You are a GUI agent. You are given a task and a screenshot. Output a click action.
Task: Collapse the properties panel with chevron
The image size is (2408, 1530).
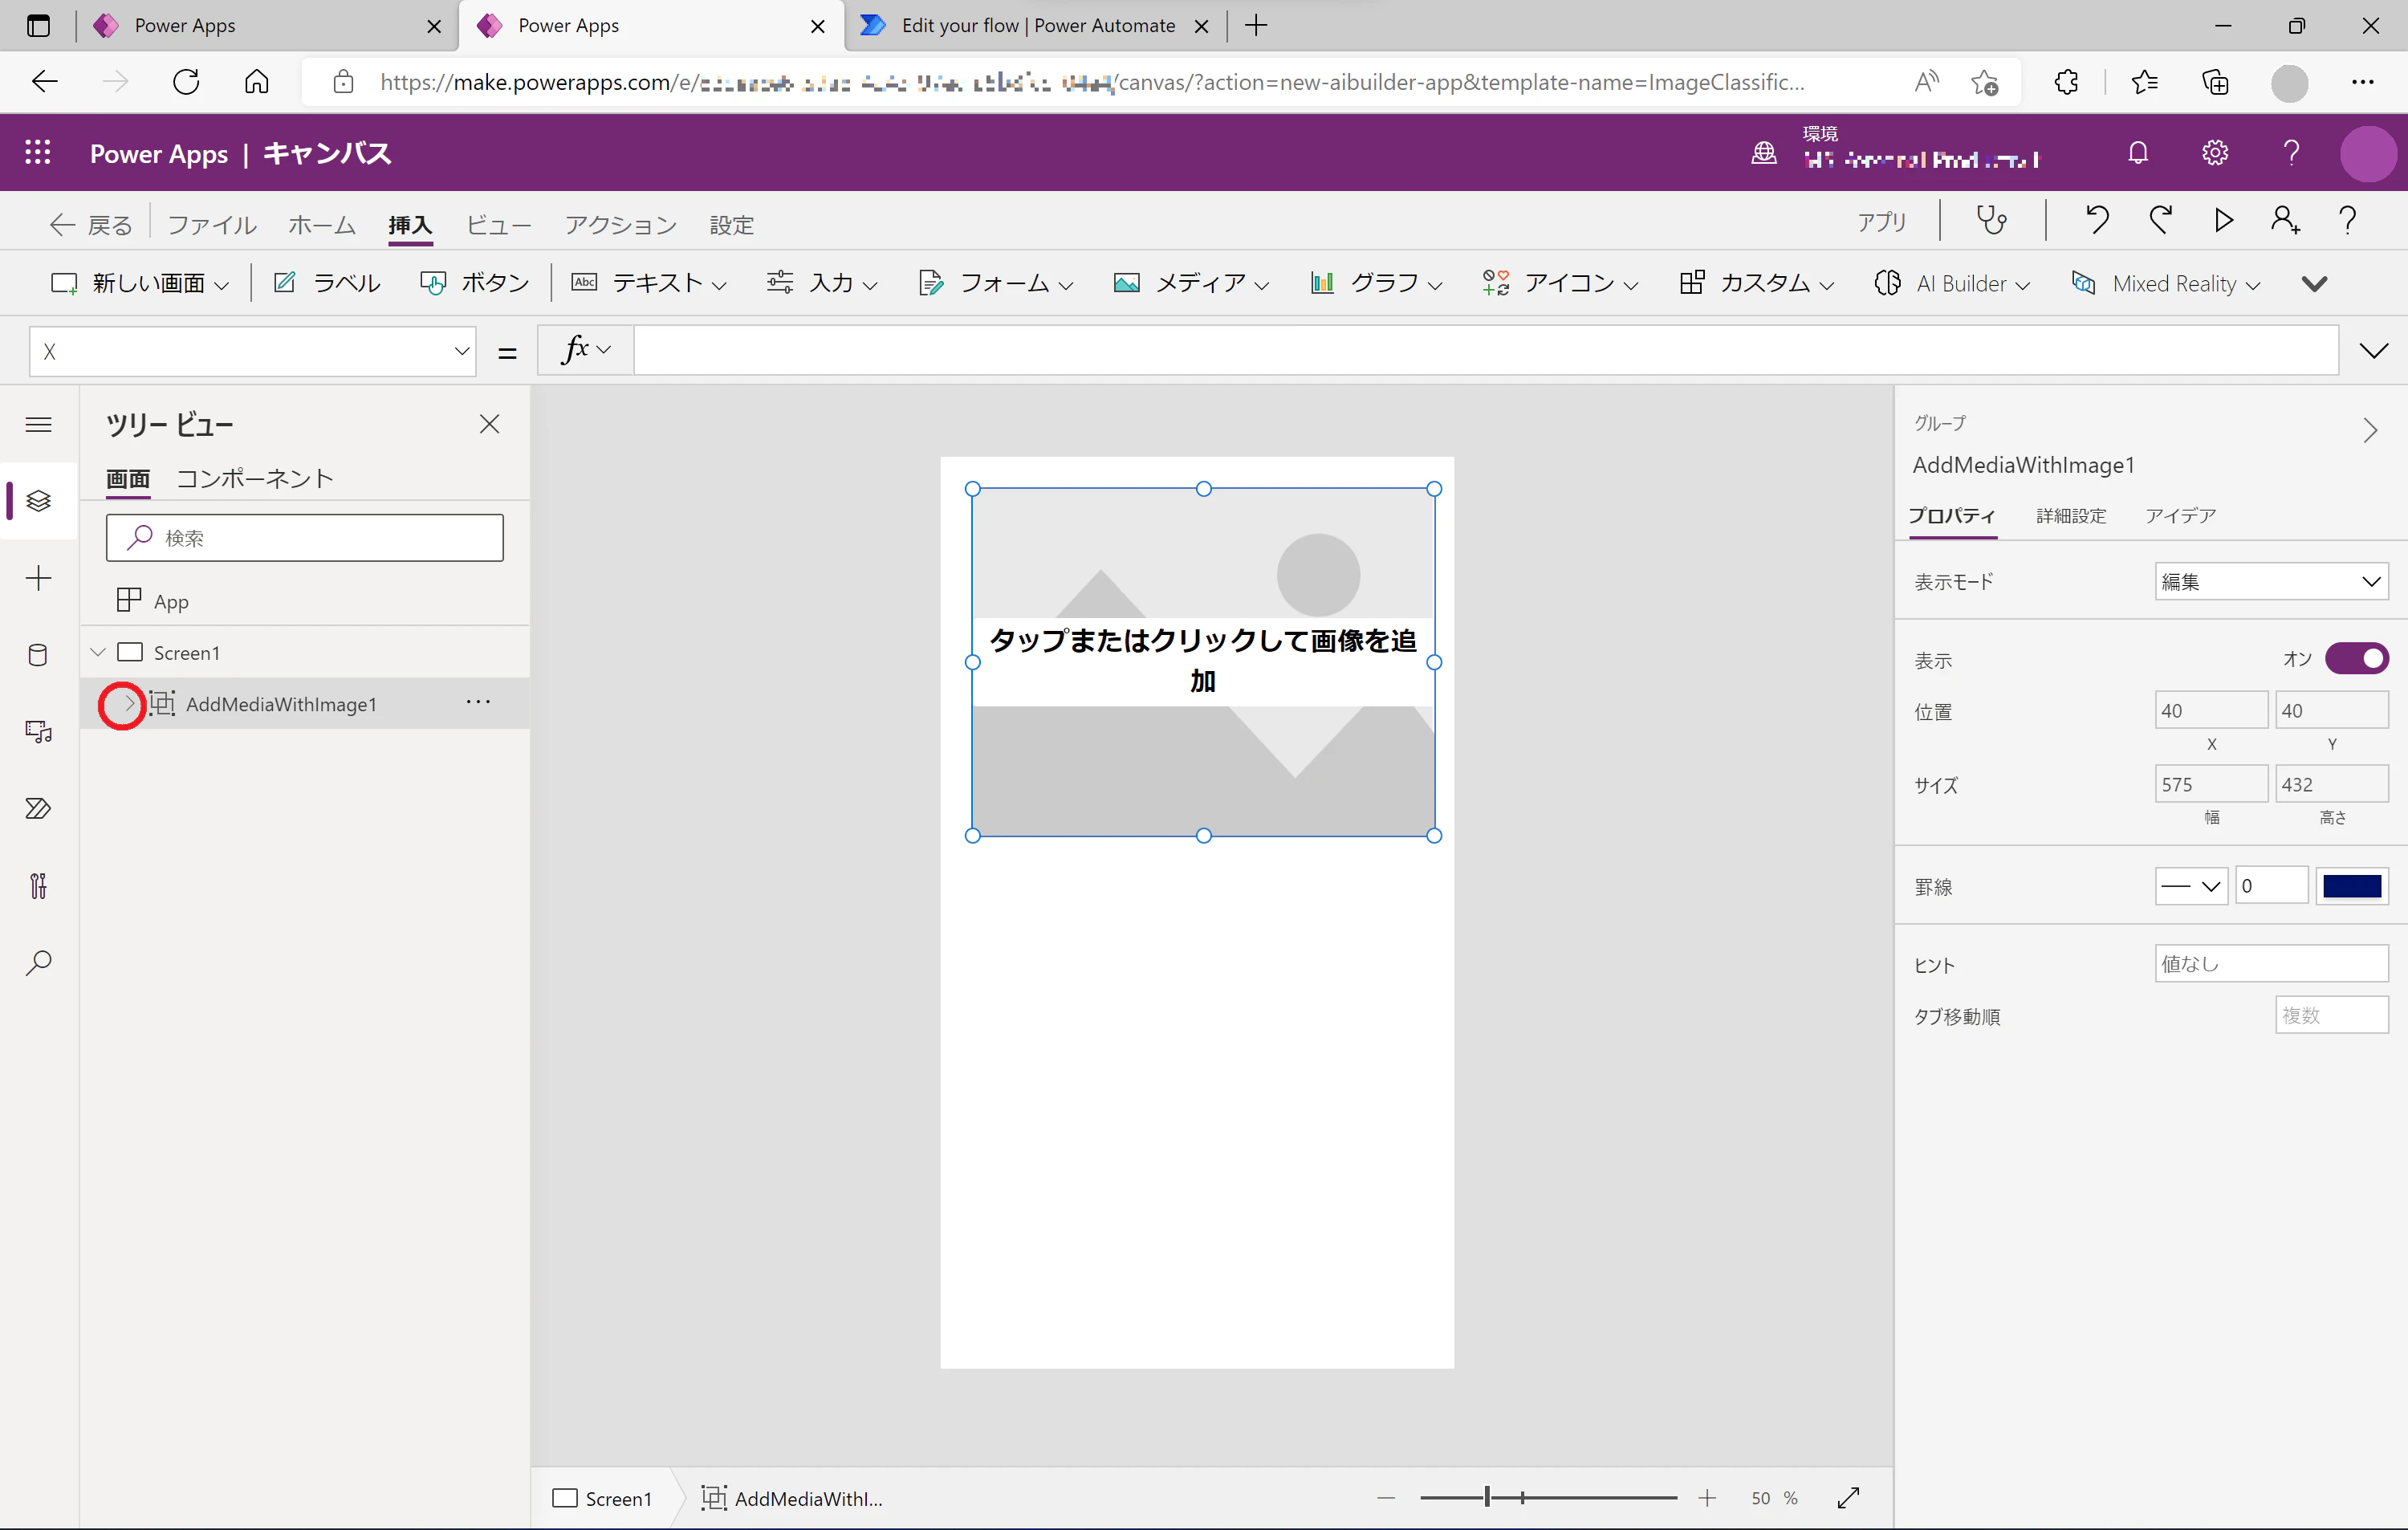(x=2370, y=430)
